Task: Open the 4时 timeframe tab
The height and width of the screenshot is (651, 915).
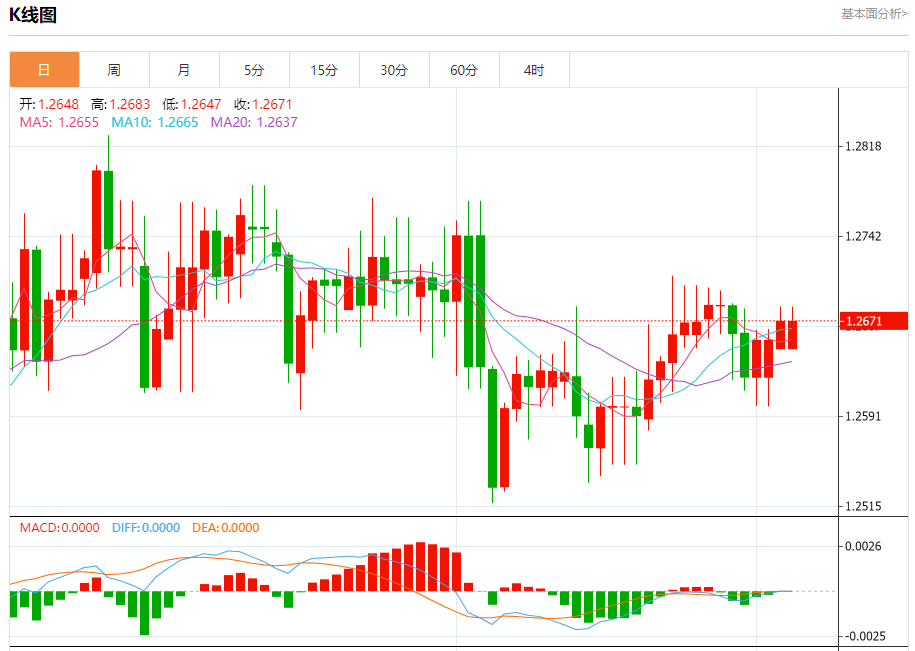Action: 535,70
